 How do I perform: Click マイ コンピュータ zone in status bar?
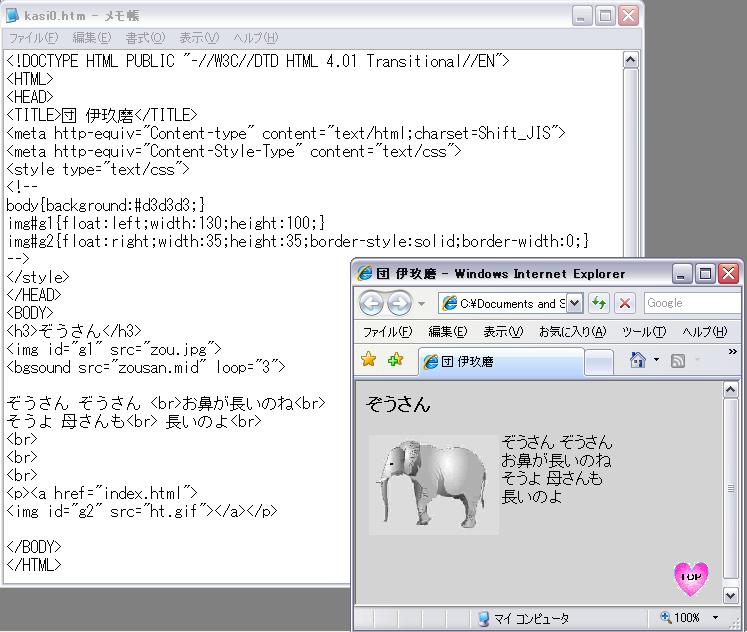[x=523, y=619]
